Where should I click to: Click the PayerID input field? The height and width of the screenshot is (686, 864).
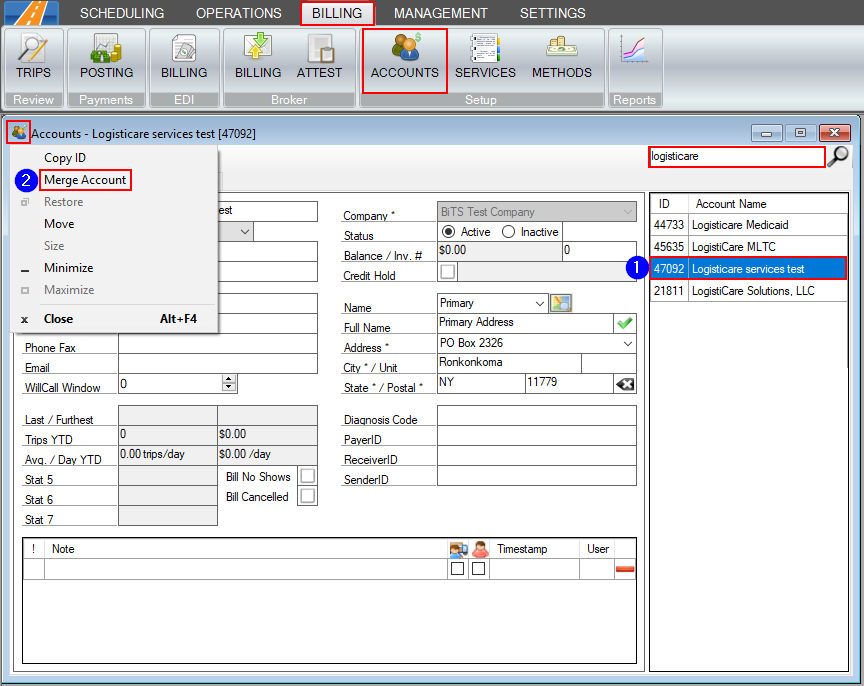pos(537,436)
